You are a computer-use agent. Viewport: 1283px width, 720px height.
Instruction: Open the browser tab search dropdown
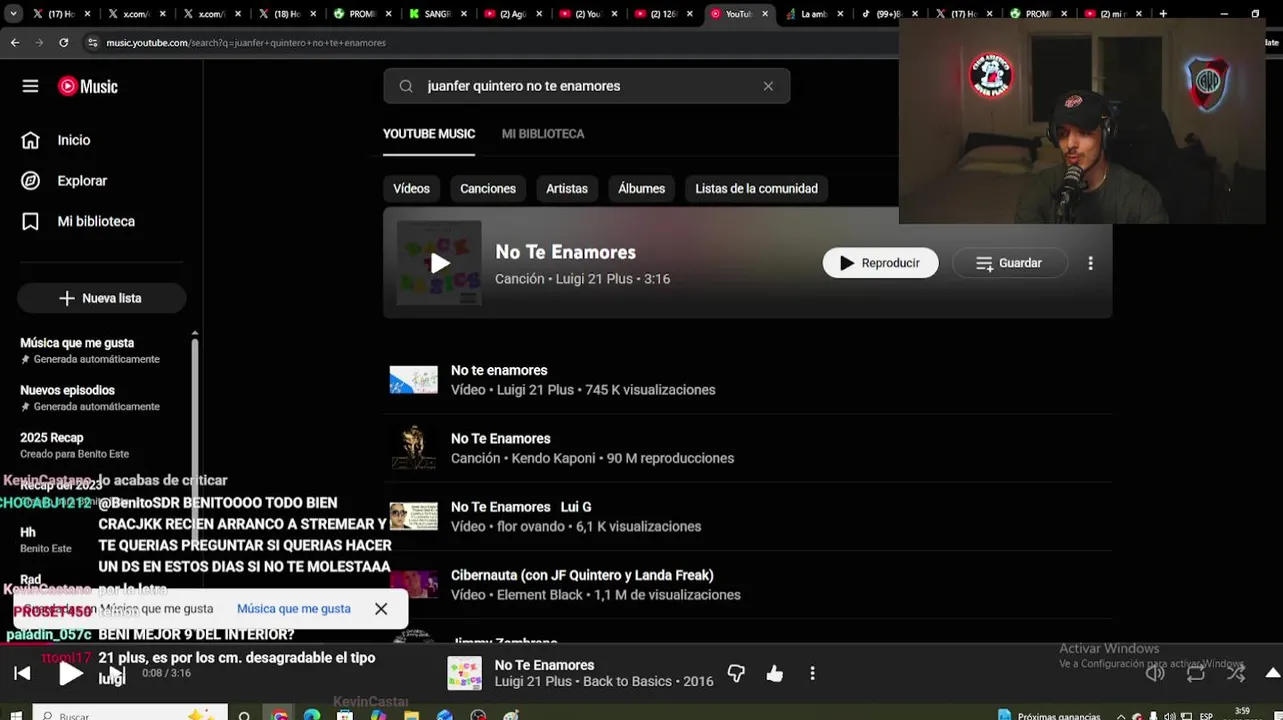[x=13, y=14]
